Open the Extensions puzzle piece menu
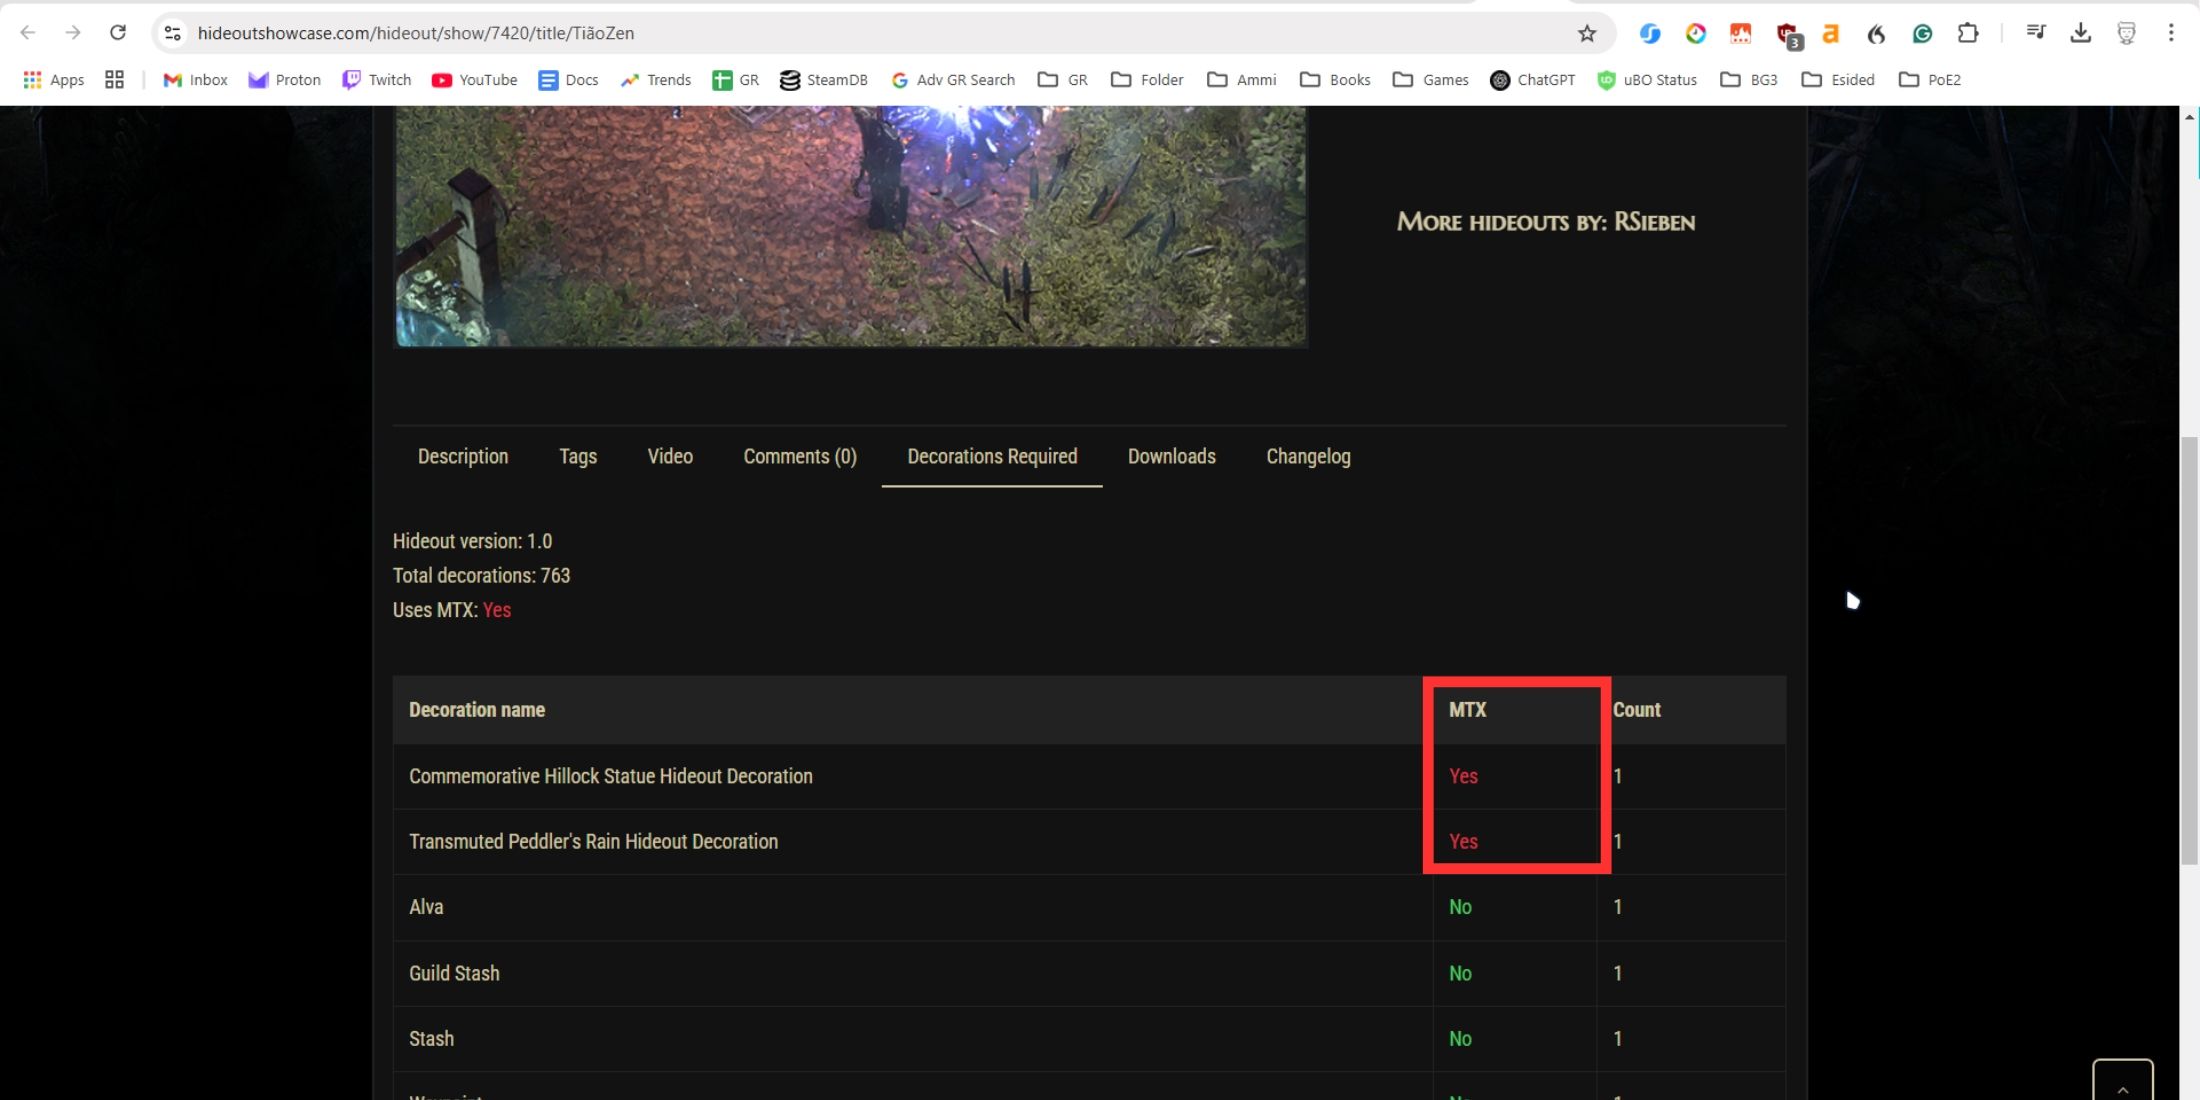 (x=1968, y=33)
